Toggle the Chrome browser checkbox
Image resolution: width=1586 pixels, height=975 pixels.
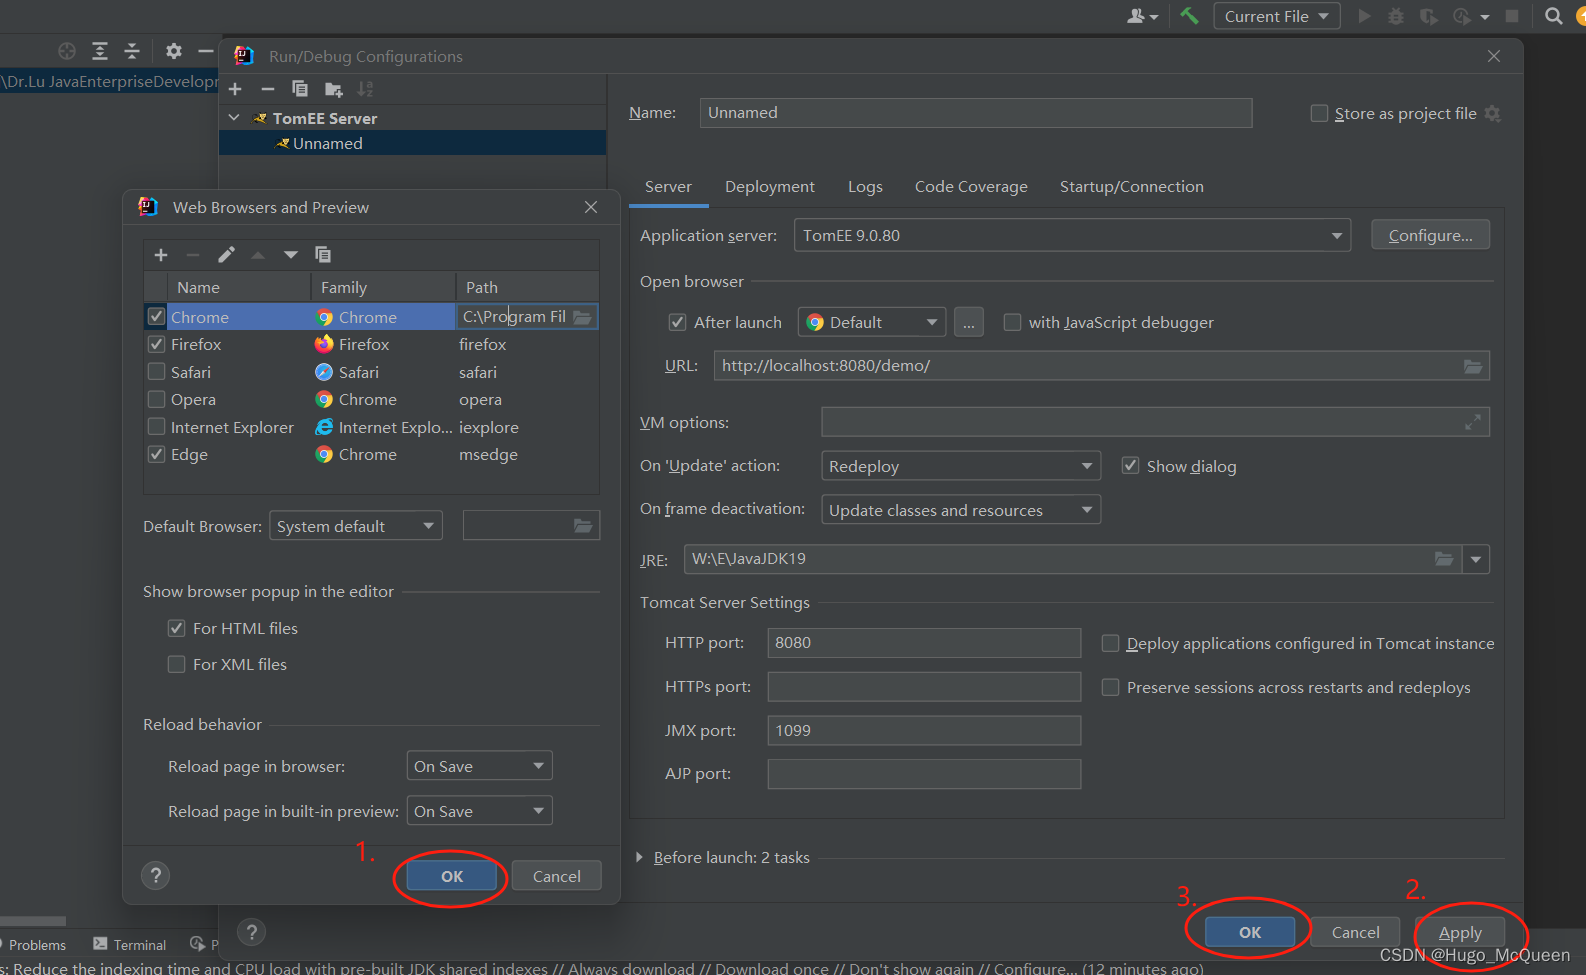[156, 317]
